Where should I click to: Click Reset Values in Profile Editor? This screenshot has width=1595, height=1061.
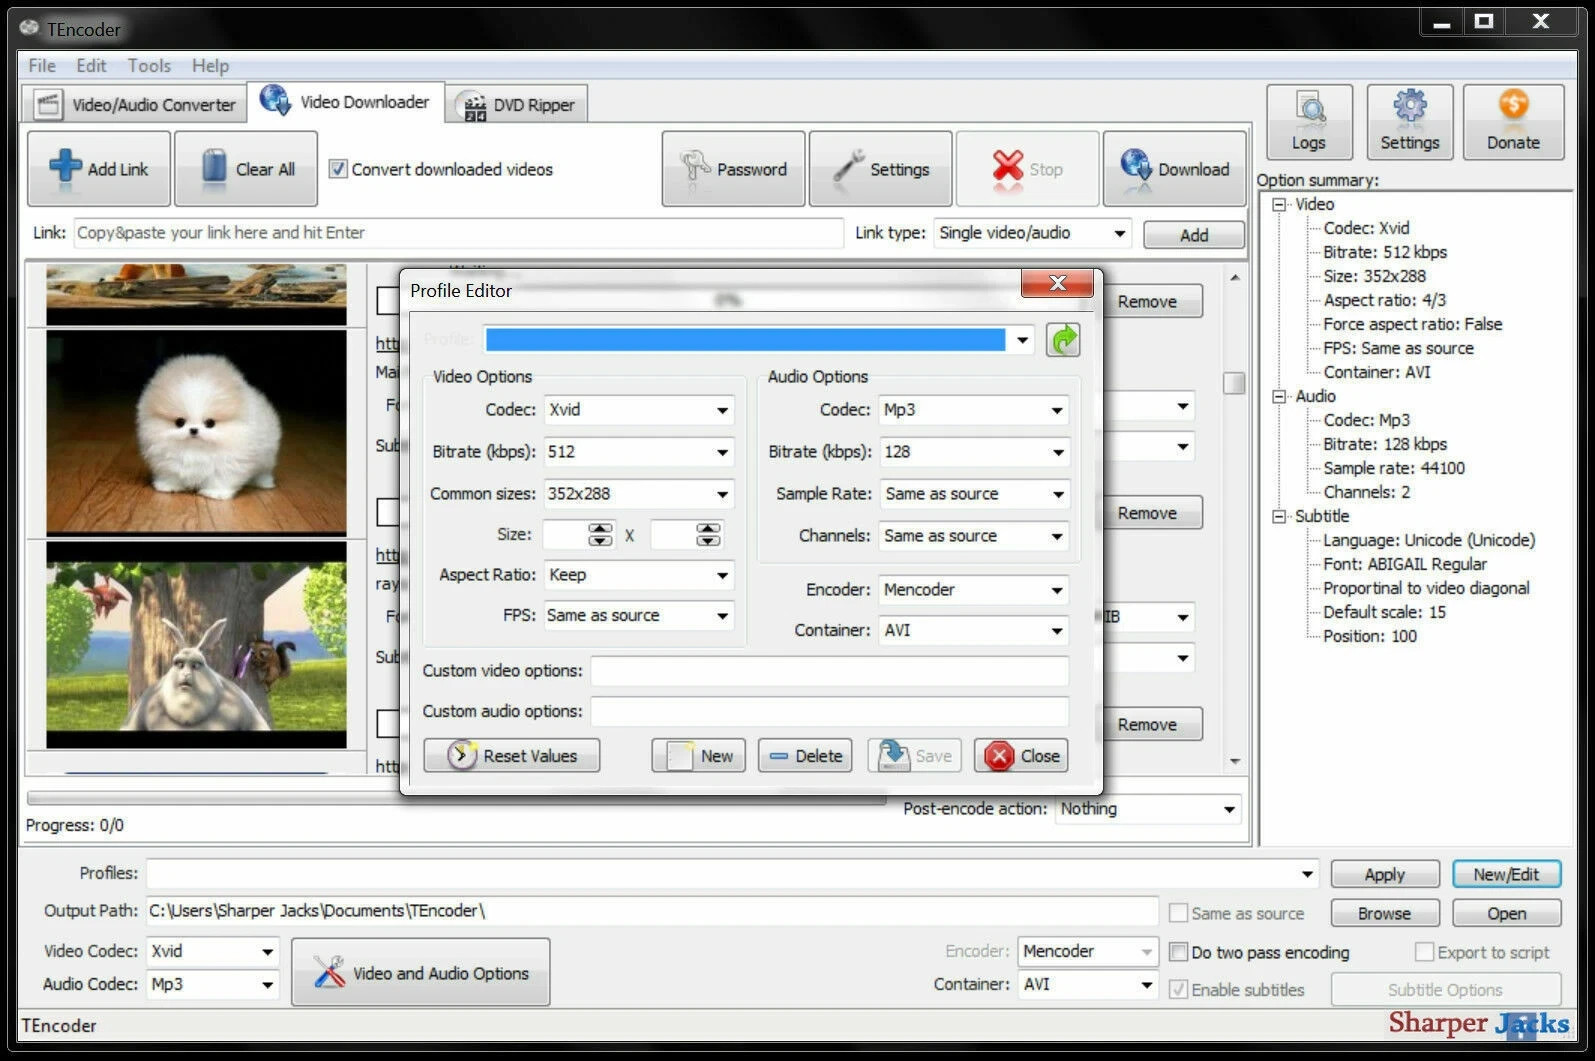pyautogui.click(x=512, y=755)
